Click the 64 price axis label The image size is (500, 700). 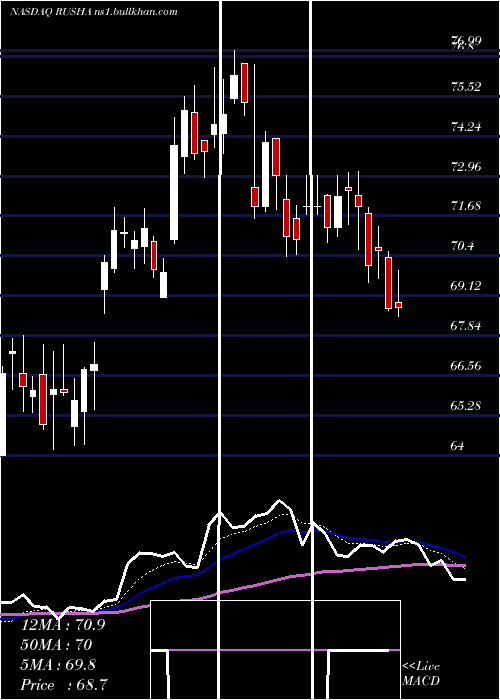click(458, 446)
